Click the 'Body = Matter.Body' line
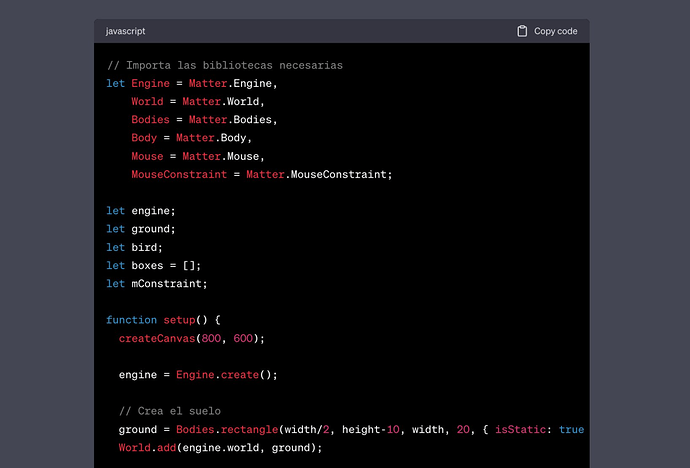Viewport: 690px width, 468px height. coord(191,138)
